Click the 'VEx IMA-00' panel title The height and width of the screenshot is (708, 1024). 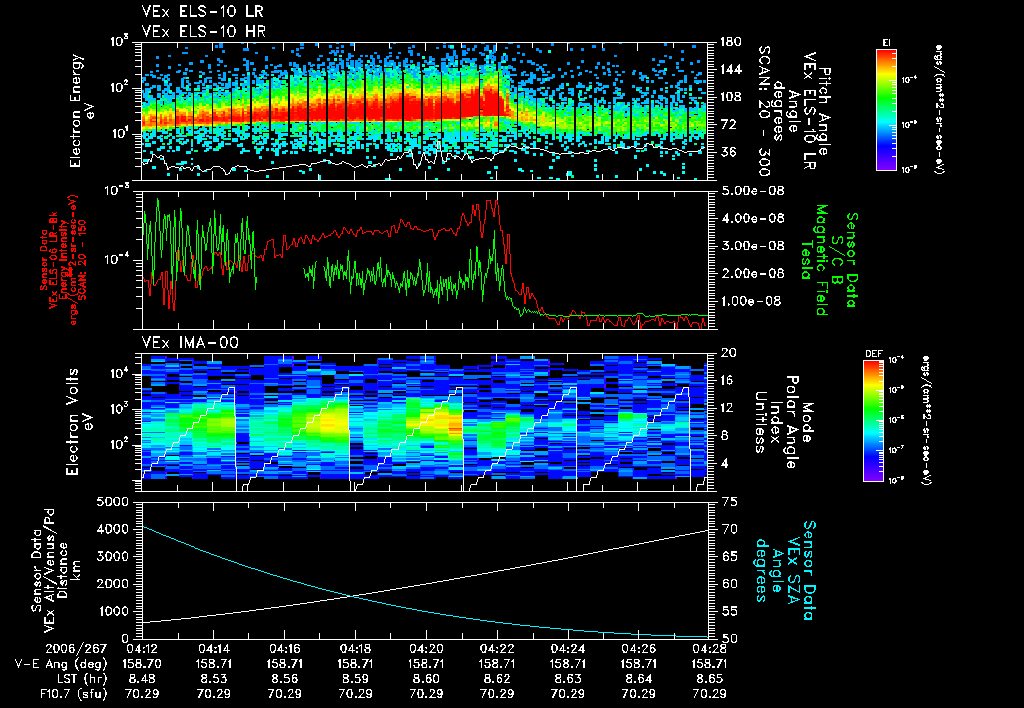[190, 343]
